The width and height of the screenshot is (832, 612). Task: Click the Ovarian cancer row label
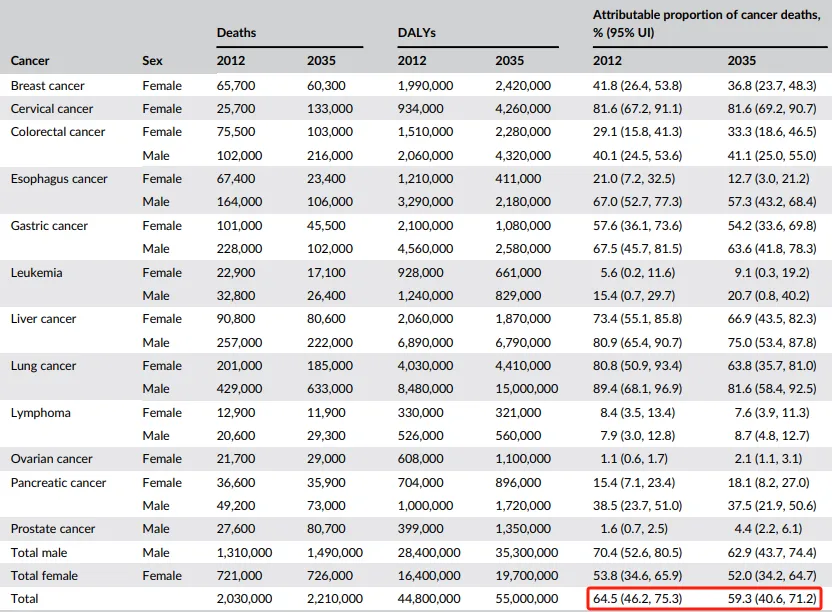(51, 459)
